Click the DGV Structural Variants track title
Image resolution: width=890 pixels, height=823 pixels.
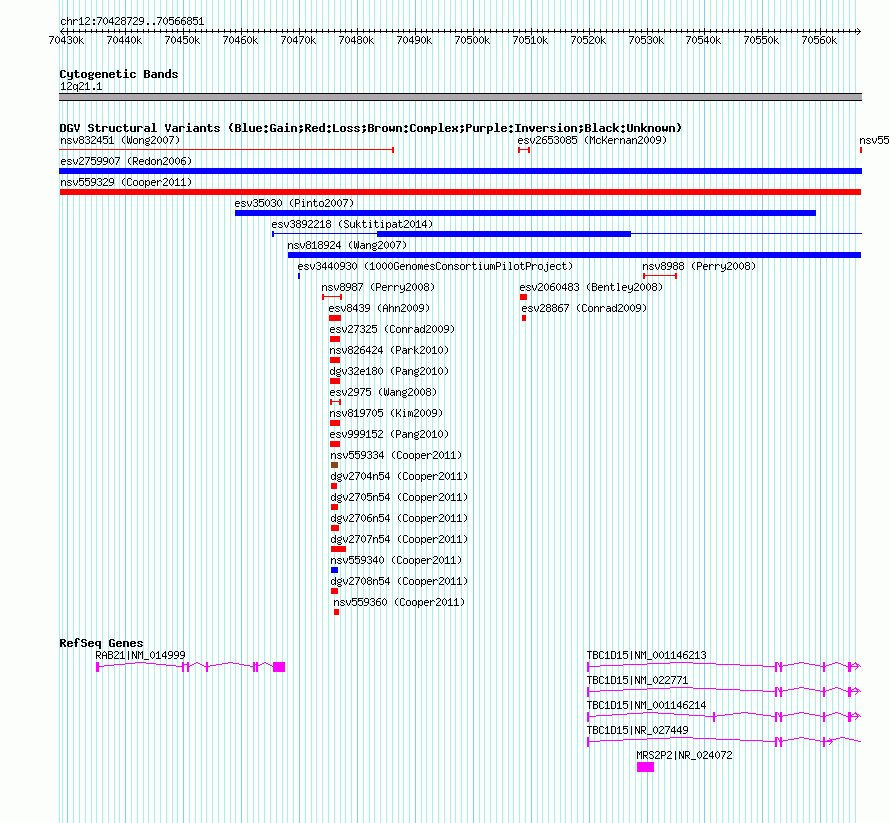371,128
